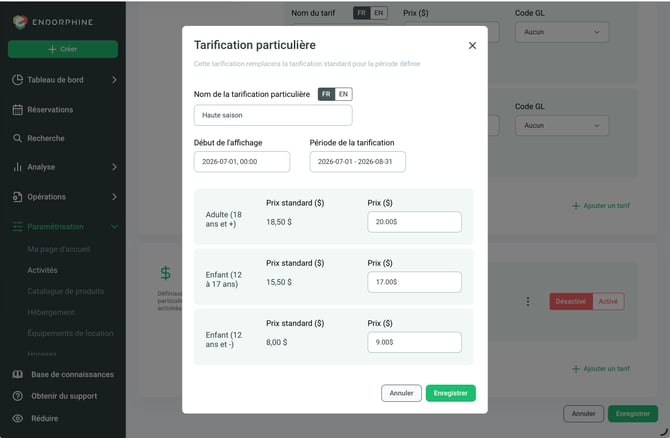This screenshot has width=670, height=438.
Task: Click the Réduire eye icon
Action: 18,419
